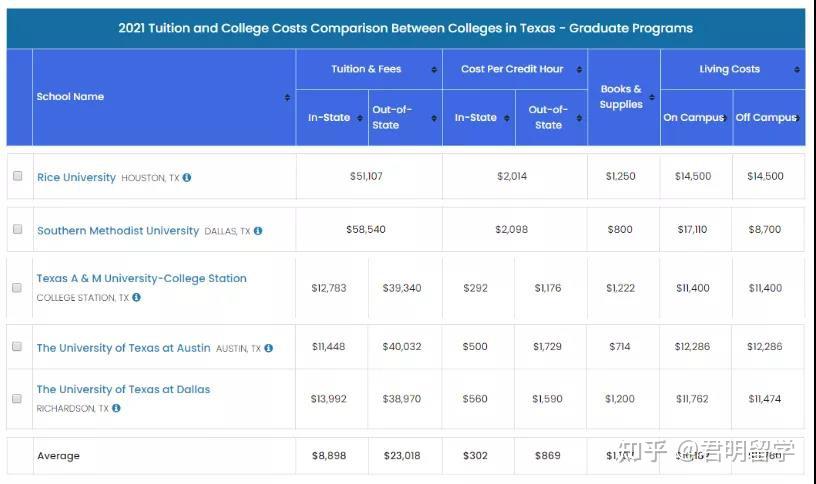Sort by Tuition In-State column arrows
The height and width of the screenshot is (484, 816).
click(x=360, y=118)
